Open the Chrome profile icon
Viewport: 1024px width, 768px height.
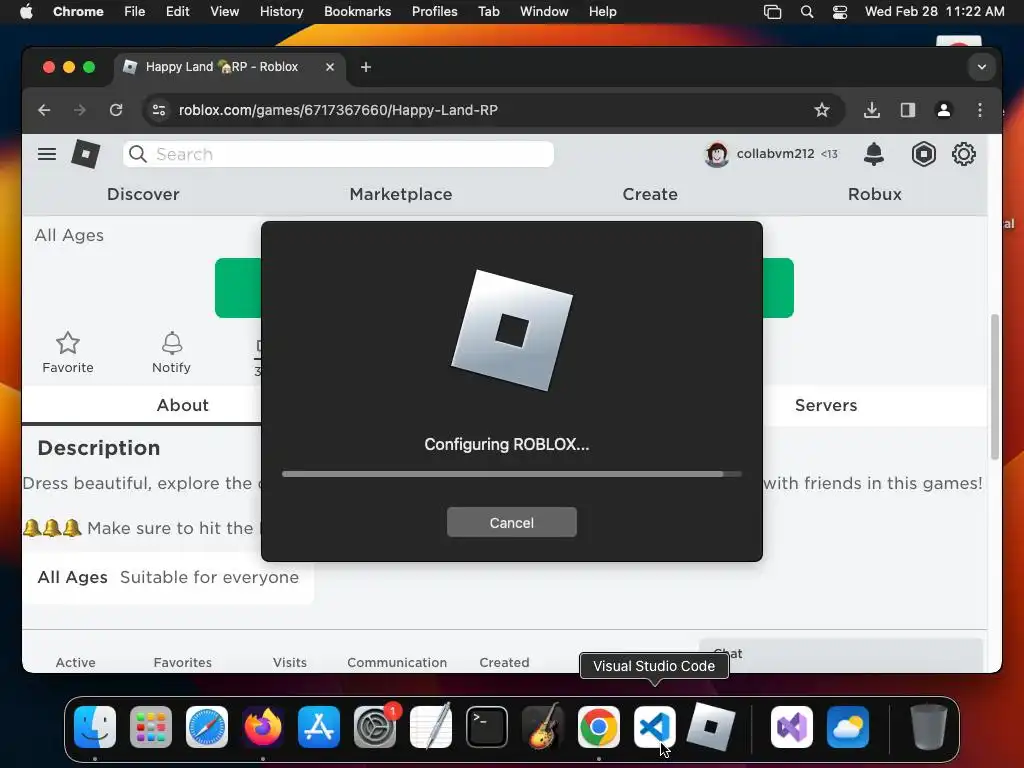point(944,110)
